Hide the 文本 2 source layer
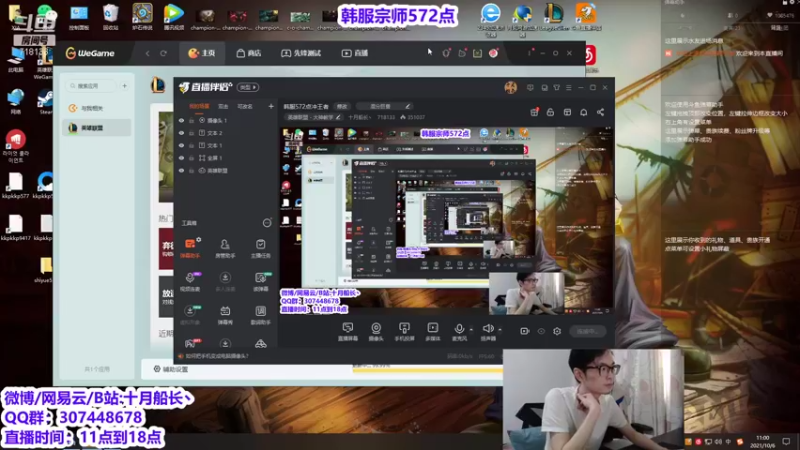 tap(181, 133)
